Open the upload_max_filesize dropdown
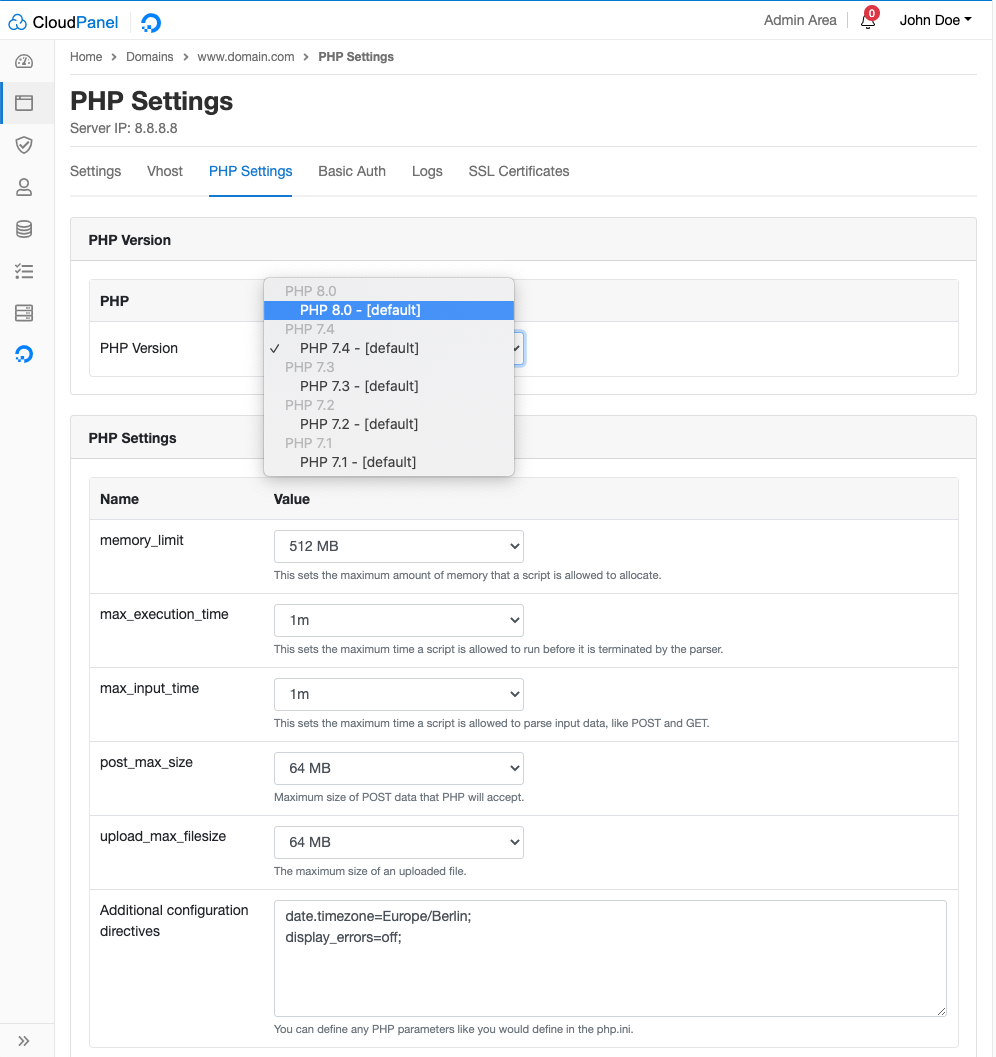This screenshot has height=1057, width=996. tap(398, 843)
